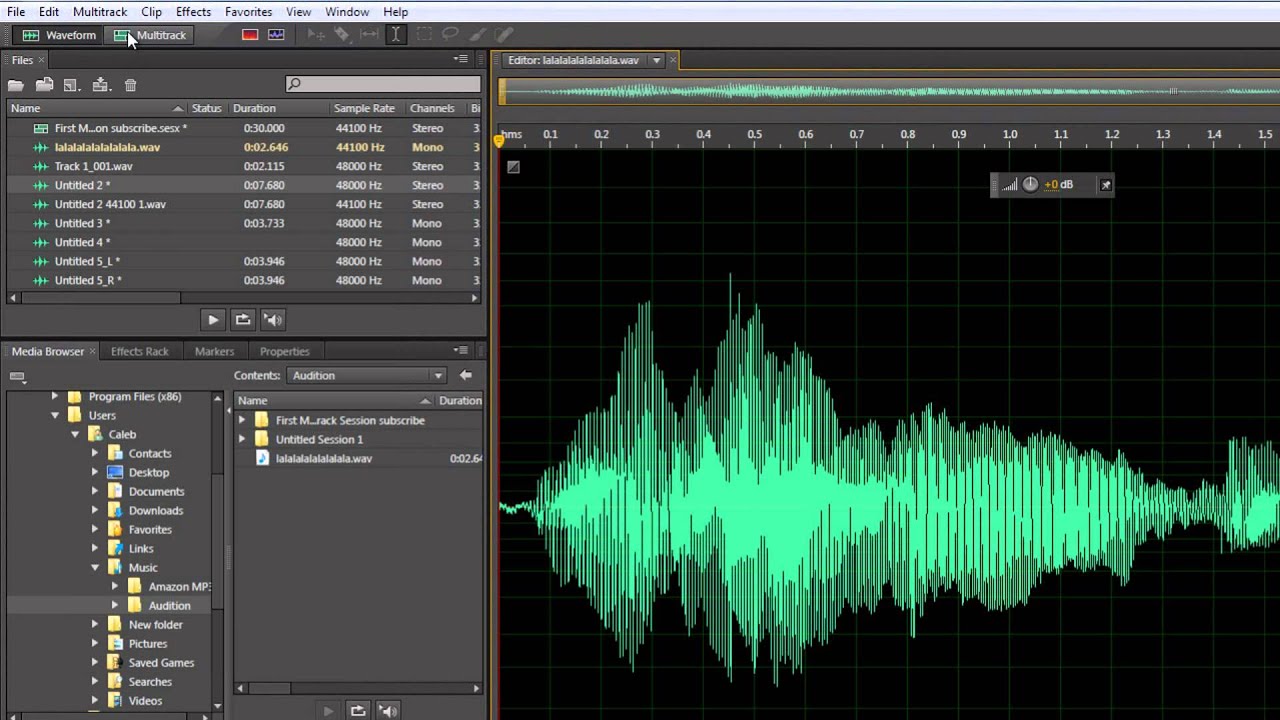Screen dimensions: 1280x720
Task: Expand First M...rack Session subscribe folder
Action: point(241,421)
